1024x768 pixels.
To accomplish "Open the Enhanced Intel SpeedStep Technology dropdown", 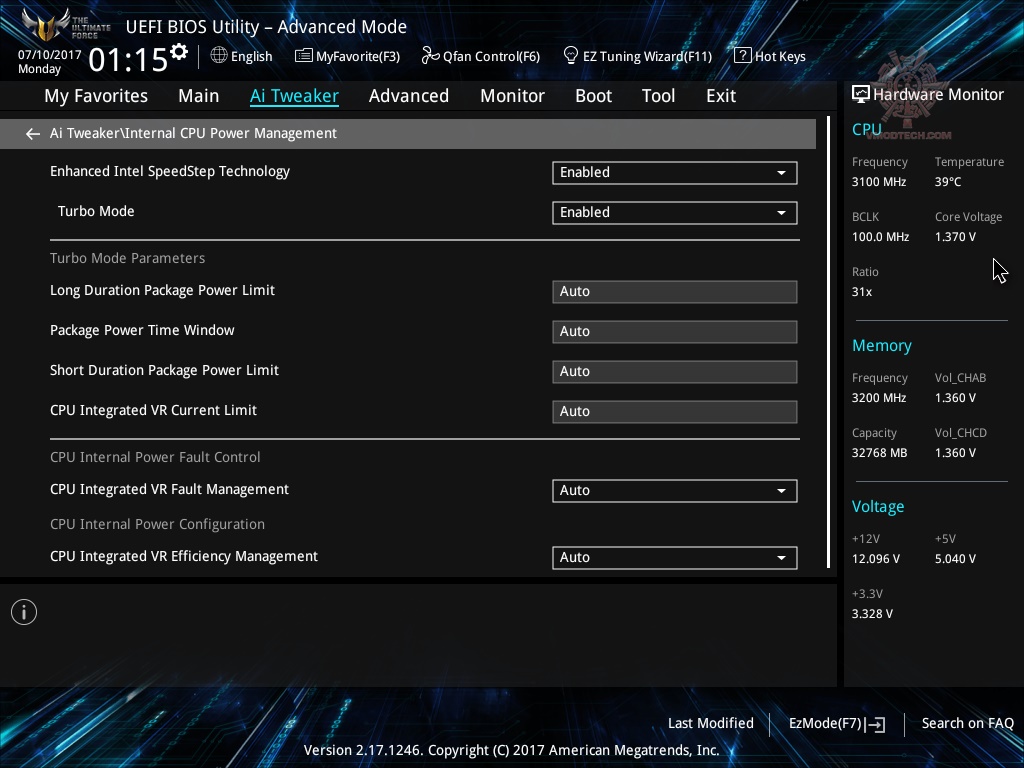I will tap(675, 172).
